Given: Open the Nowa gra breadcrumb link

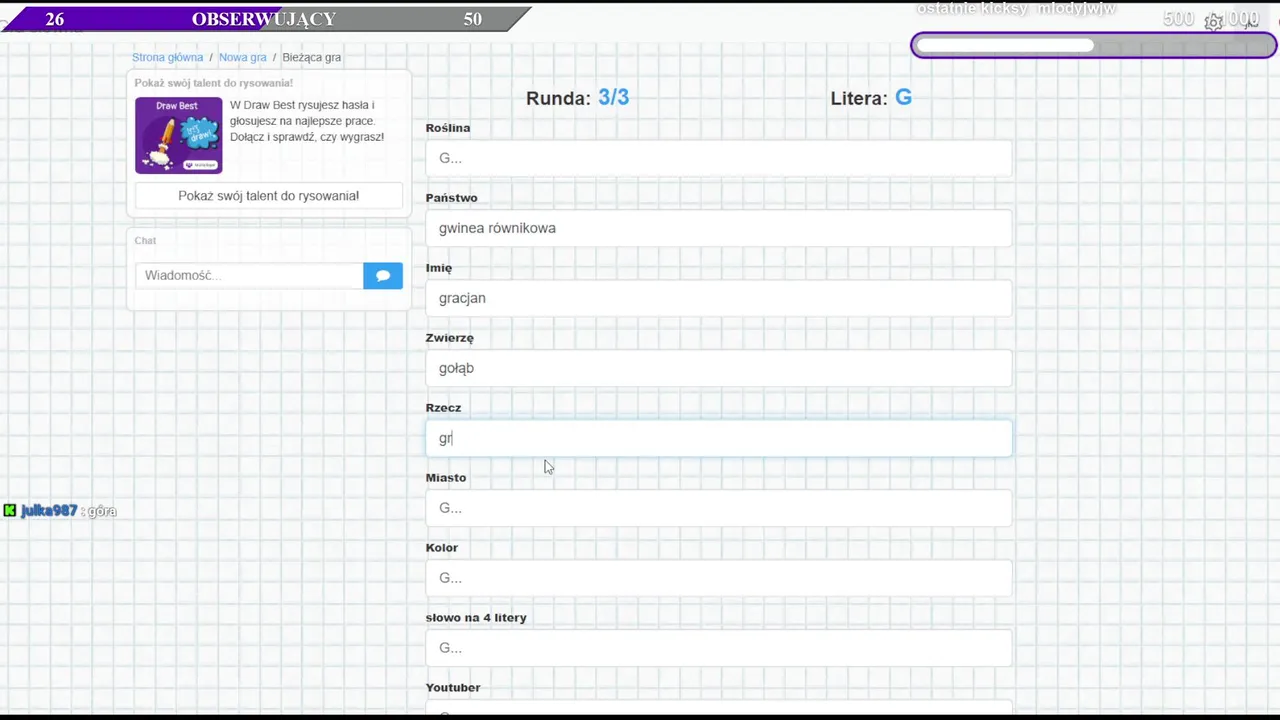Looking at the screenshot, I should point(243,57).
